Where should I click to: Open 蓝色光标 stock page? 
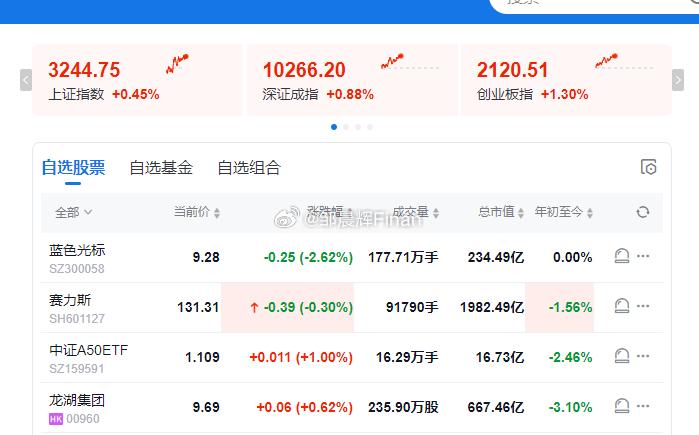tap(77, 250)
